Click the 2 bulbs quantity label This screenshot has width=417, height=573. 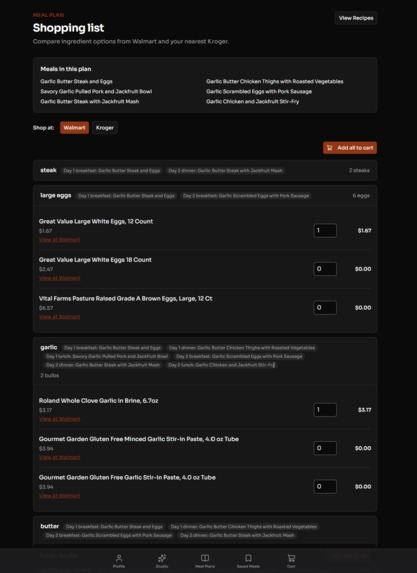pos(50,375)
